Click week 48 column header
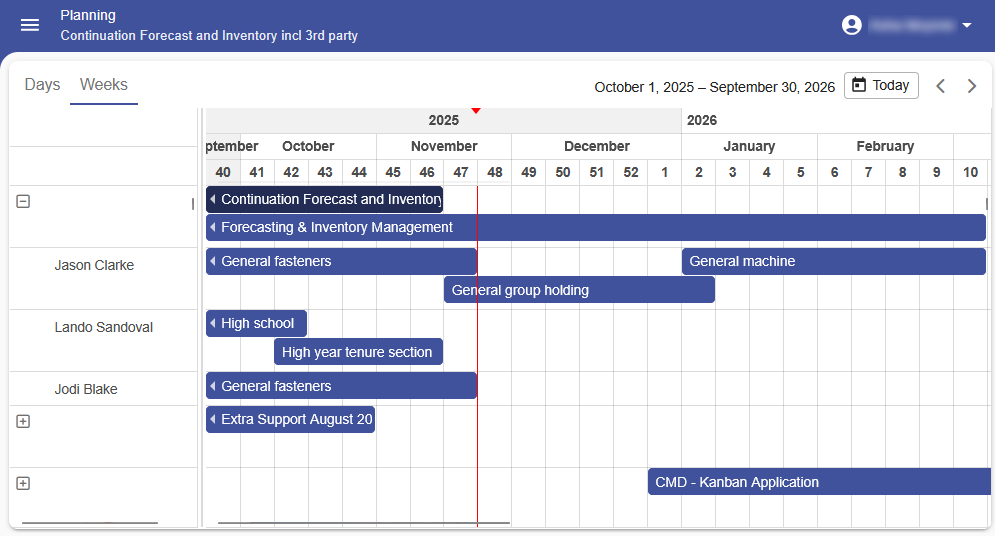Viewport: 995px width, 536px height. click(x=495, y=173)
